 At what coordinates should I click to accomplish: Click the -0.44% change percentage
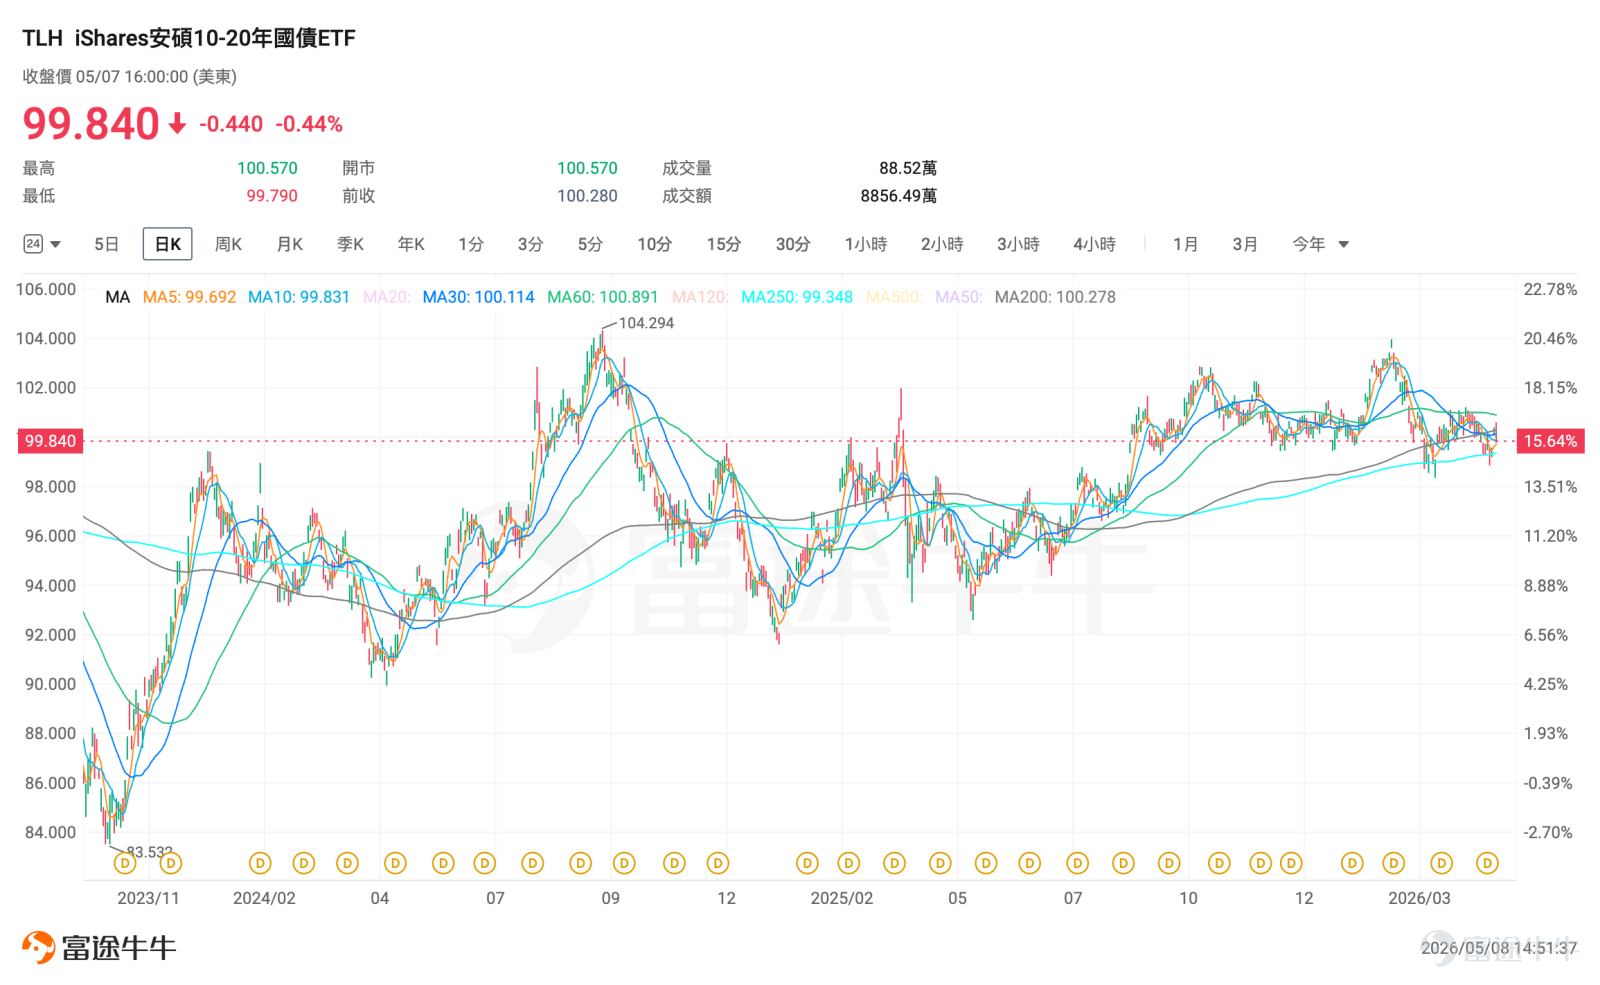(309, 124)
